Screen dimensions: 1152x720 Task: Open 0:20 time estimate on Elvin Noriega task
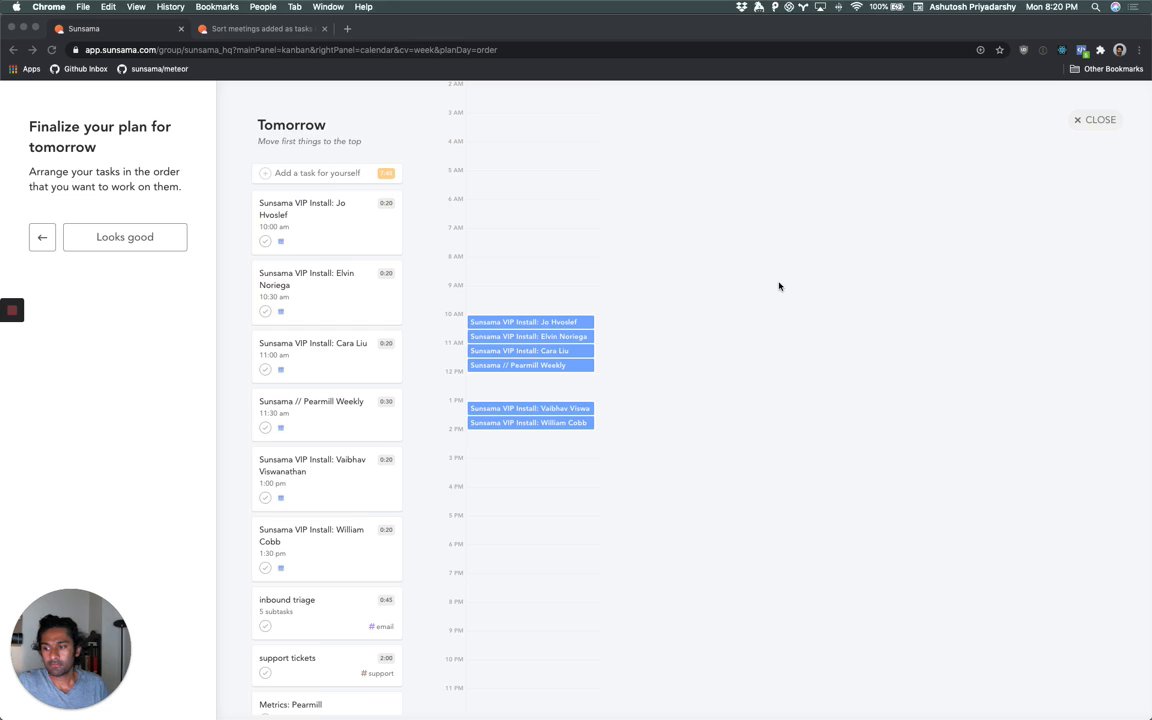click(x=386, y=273)
